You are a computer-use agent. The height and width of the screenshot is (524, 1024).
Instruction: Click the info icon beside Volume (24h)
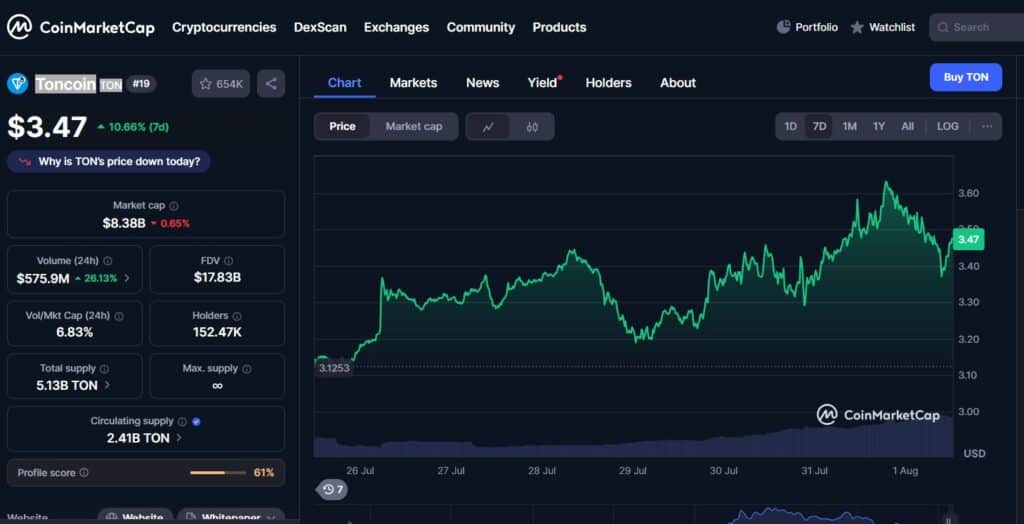click(108, 261)
